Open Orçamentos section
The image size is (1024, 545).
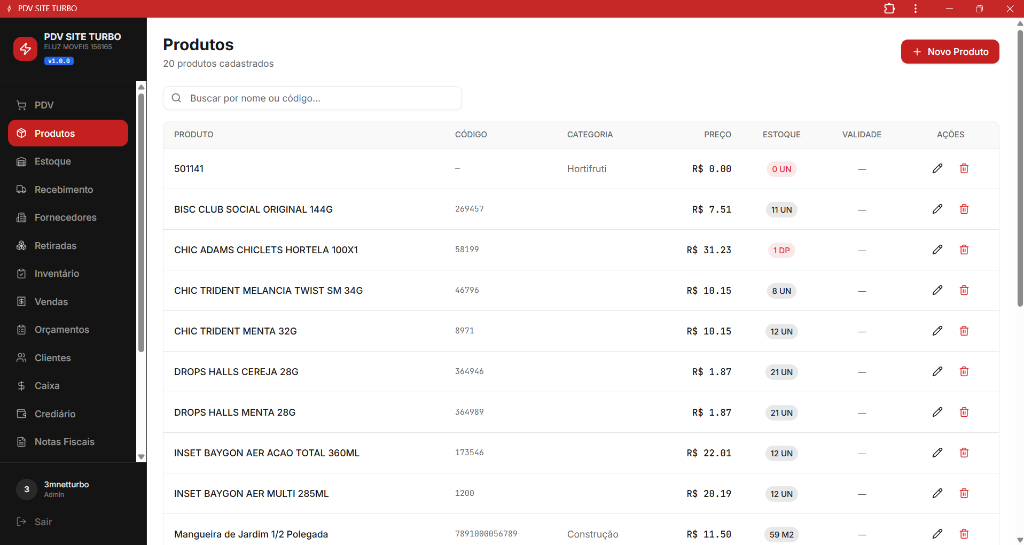point(68,330)
